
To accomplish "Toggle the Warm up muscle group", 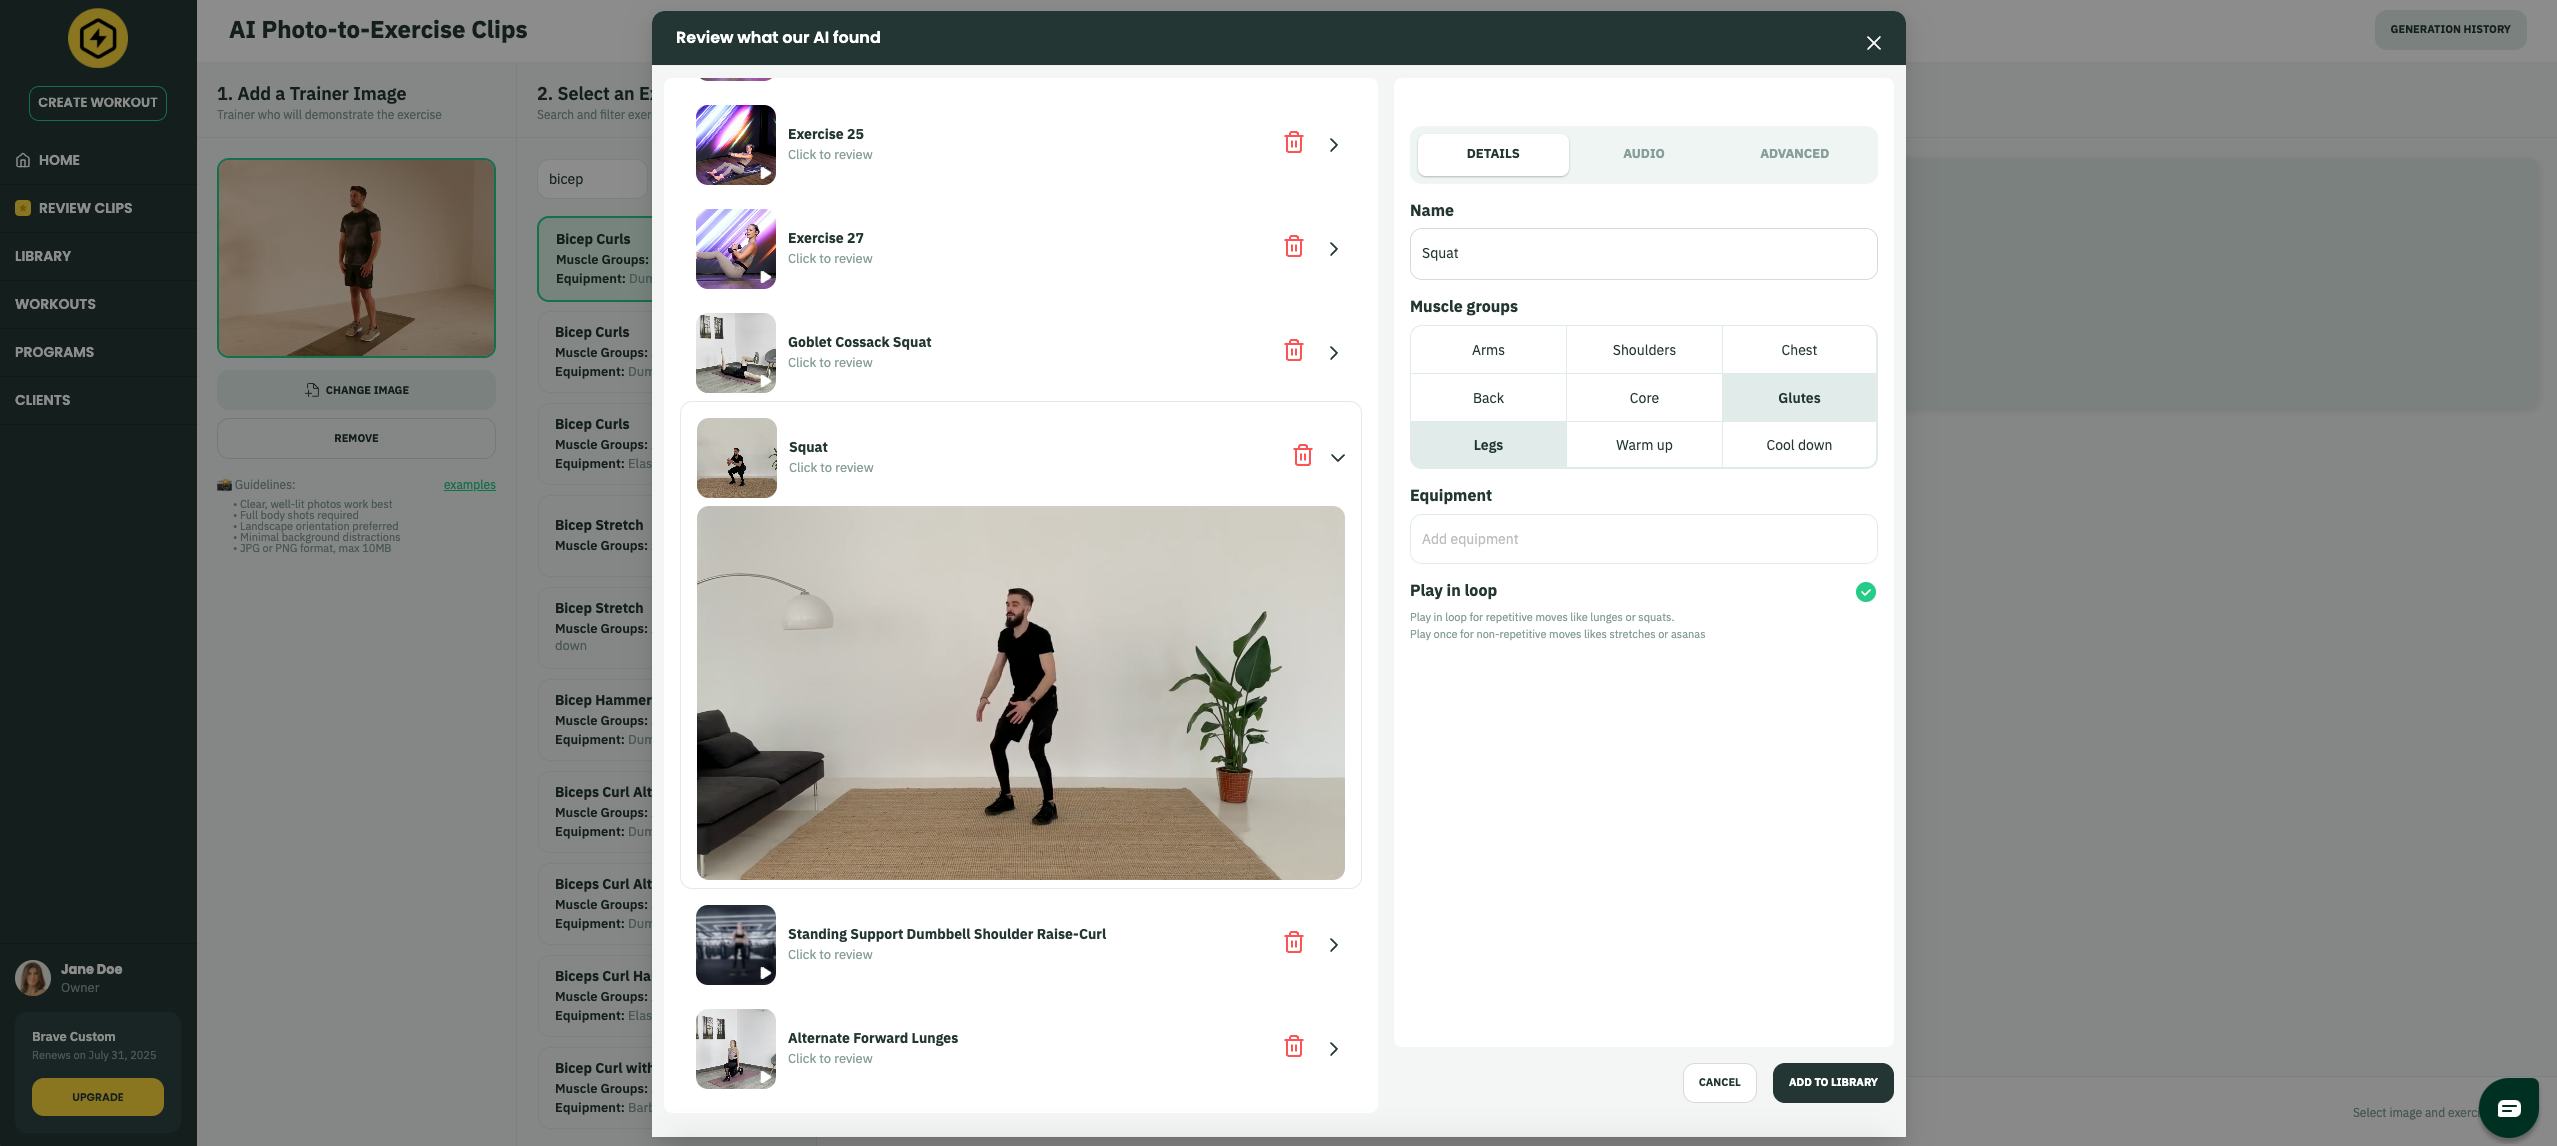I will point(1644,445).
